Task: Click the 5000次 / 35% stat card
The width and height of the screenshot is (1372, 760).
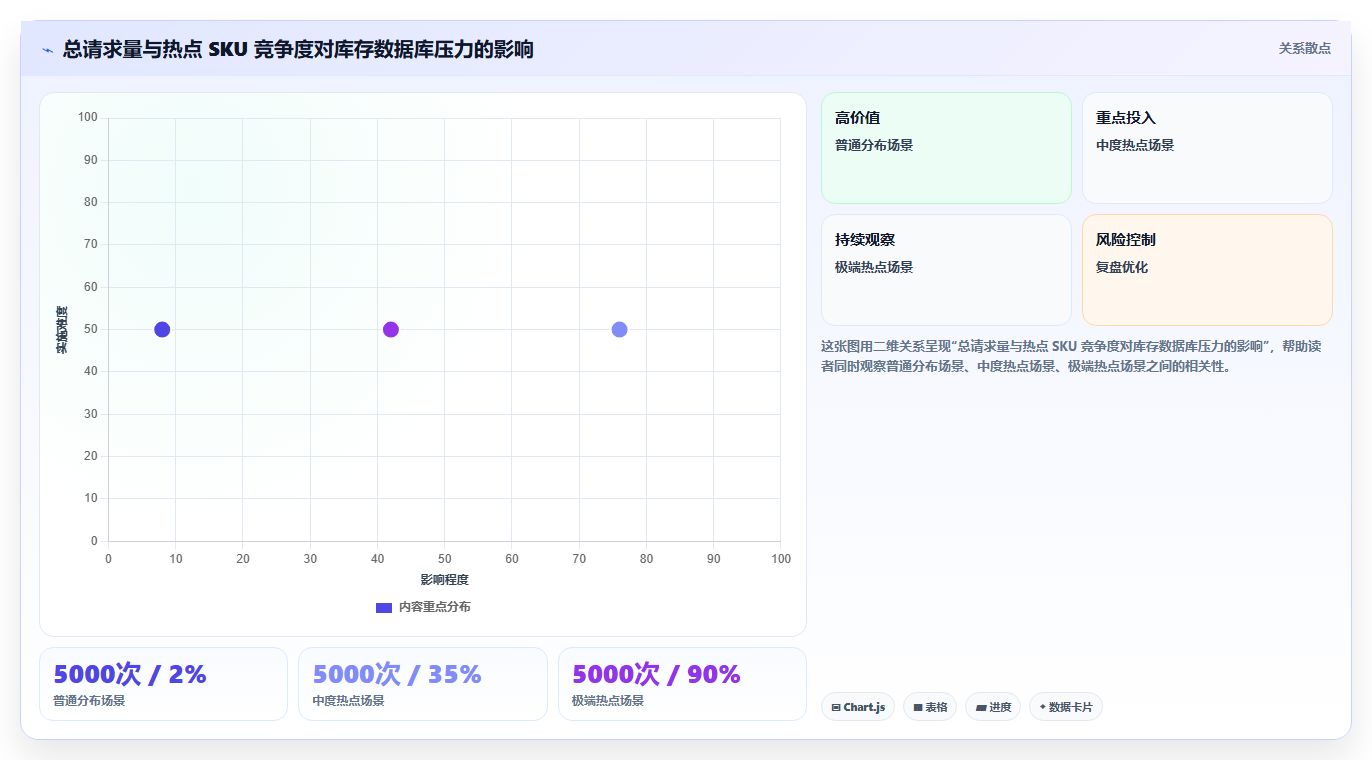Action: (423, 684)
